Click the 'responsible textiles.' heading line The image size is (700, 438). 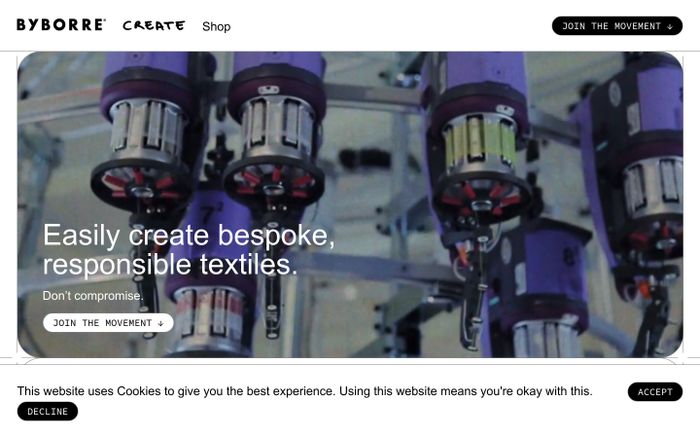(x=170, y=265)
